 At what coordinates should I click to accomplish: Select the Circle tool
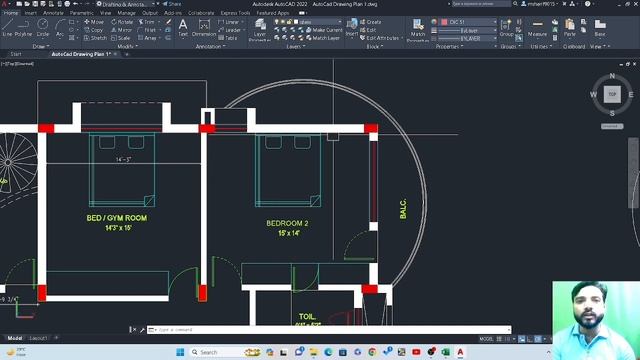[42, 28]
